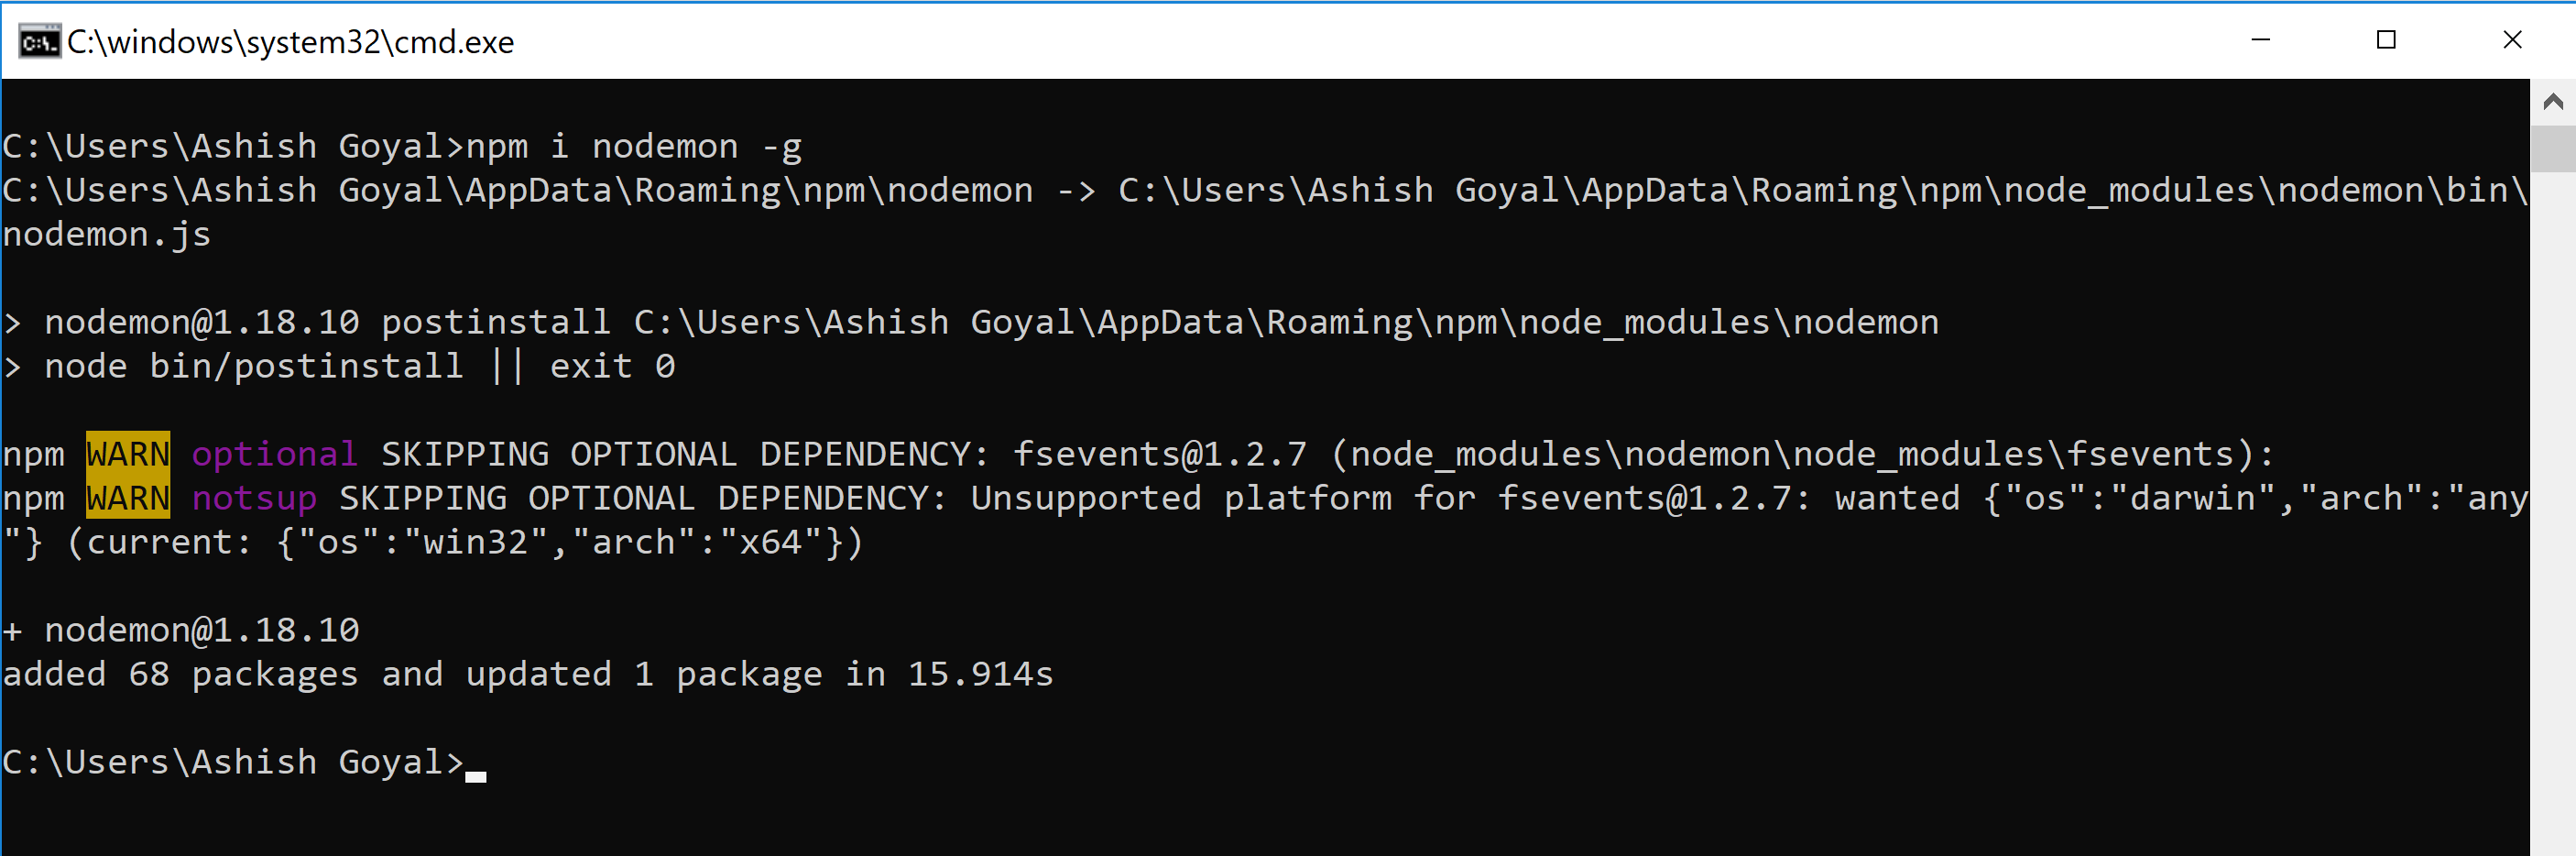
Task: Click the + nodemon@1.18.10 result line
Action: 181,630
